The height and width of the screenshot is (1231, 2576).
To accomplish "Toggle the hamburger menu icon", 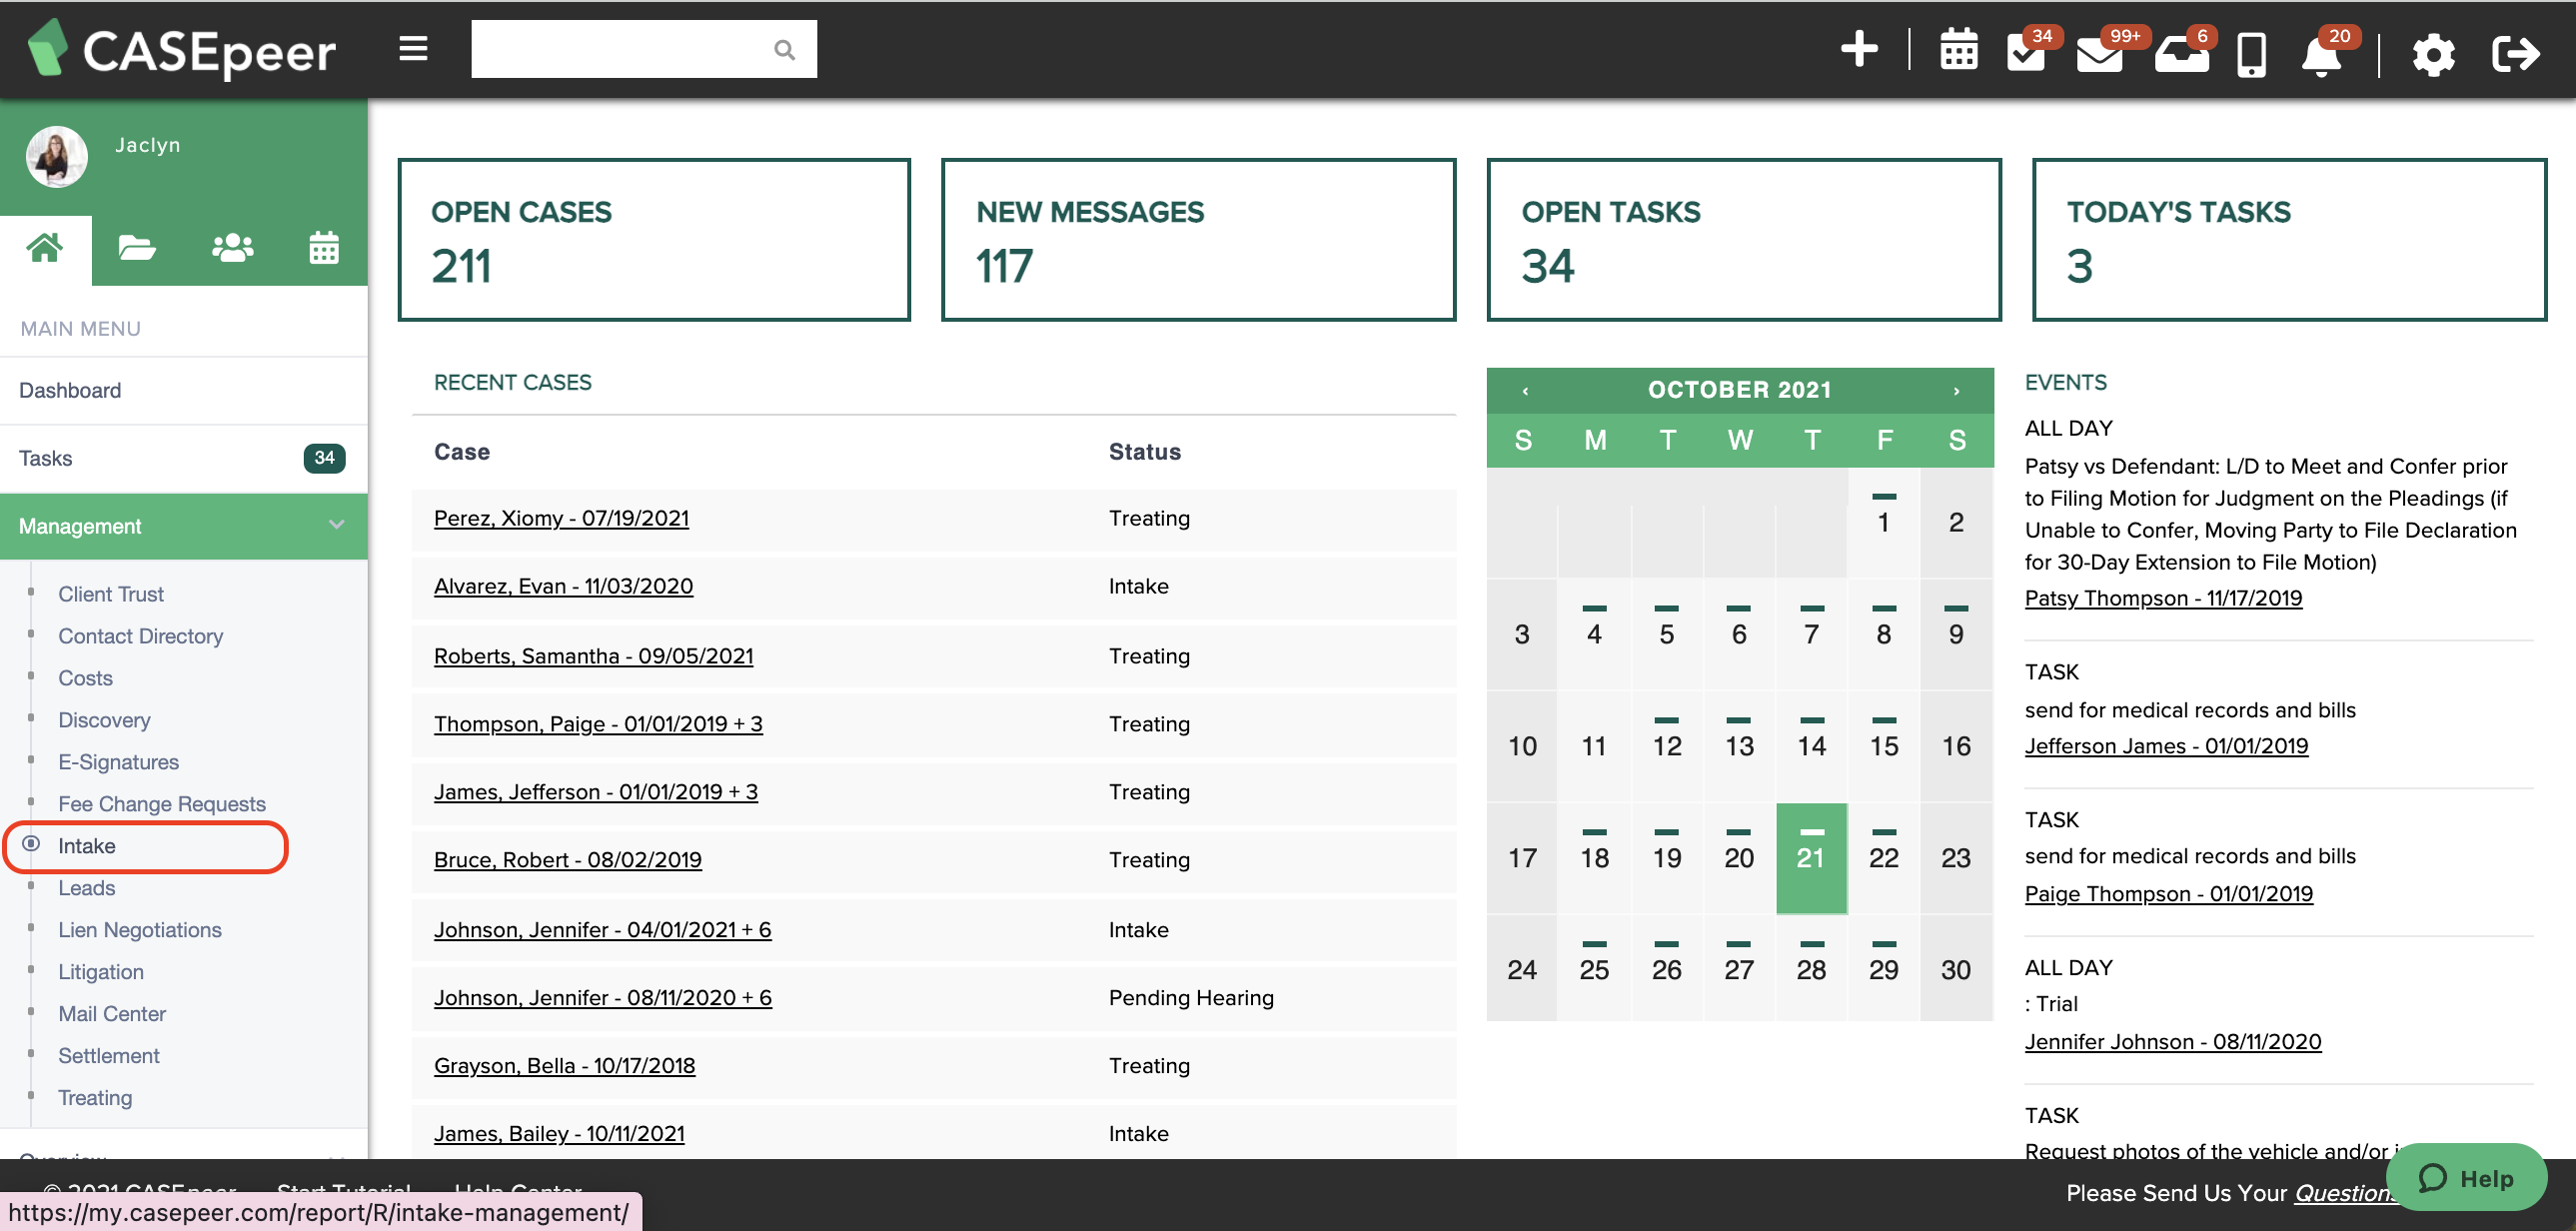I will coord(413,49).
